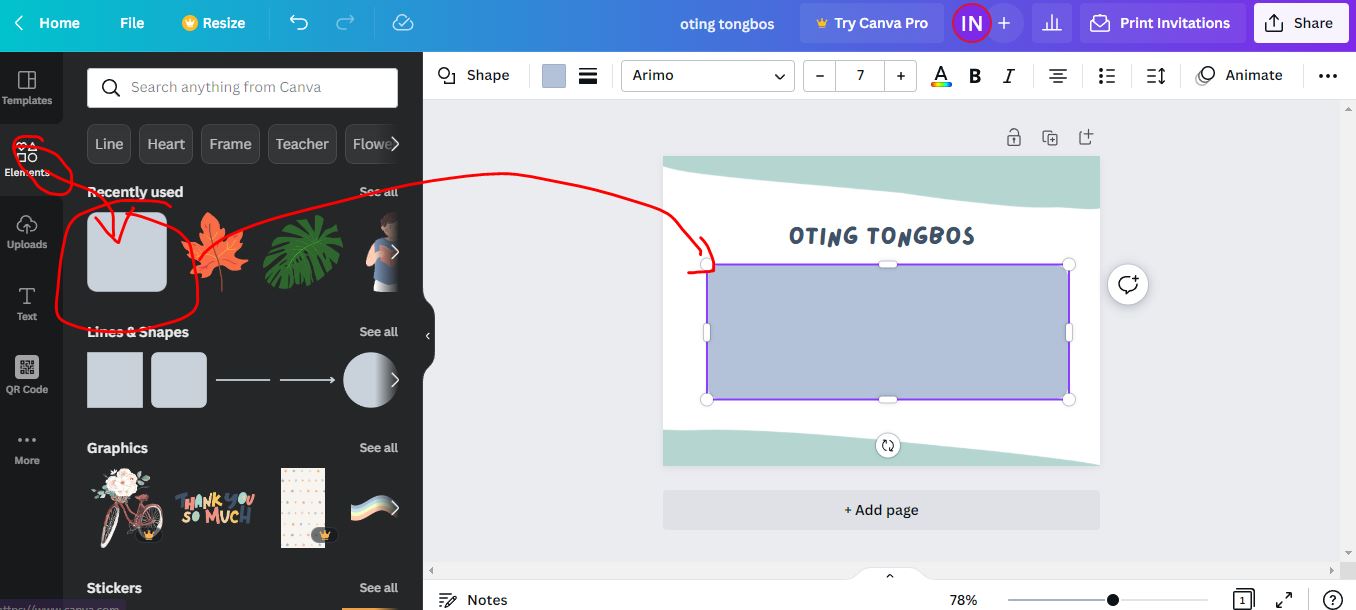Open the QR Code panel in sidebar
This screenshot has width=1356, height=610.
click(27, 372)
